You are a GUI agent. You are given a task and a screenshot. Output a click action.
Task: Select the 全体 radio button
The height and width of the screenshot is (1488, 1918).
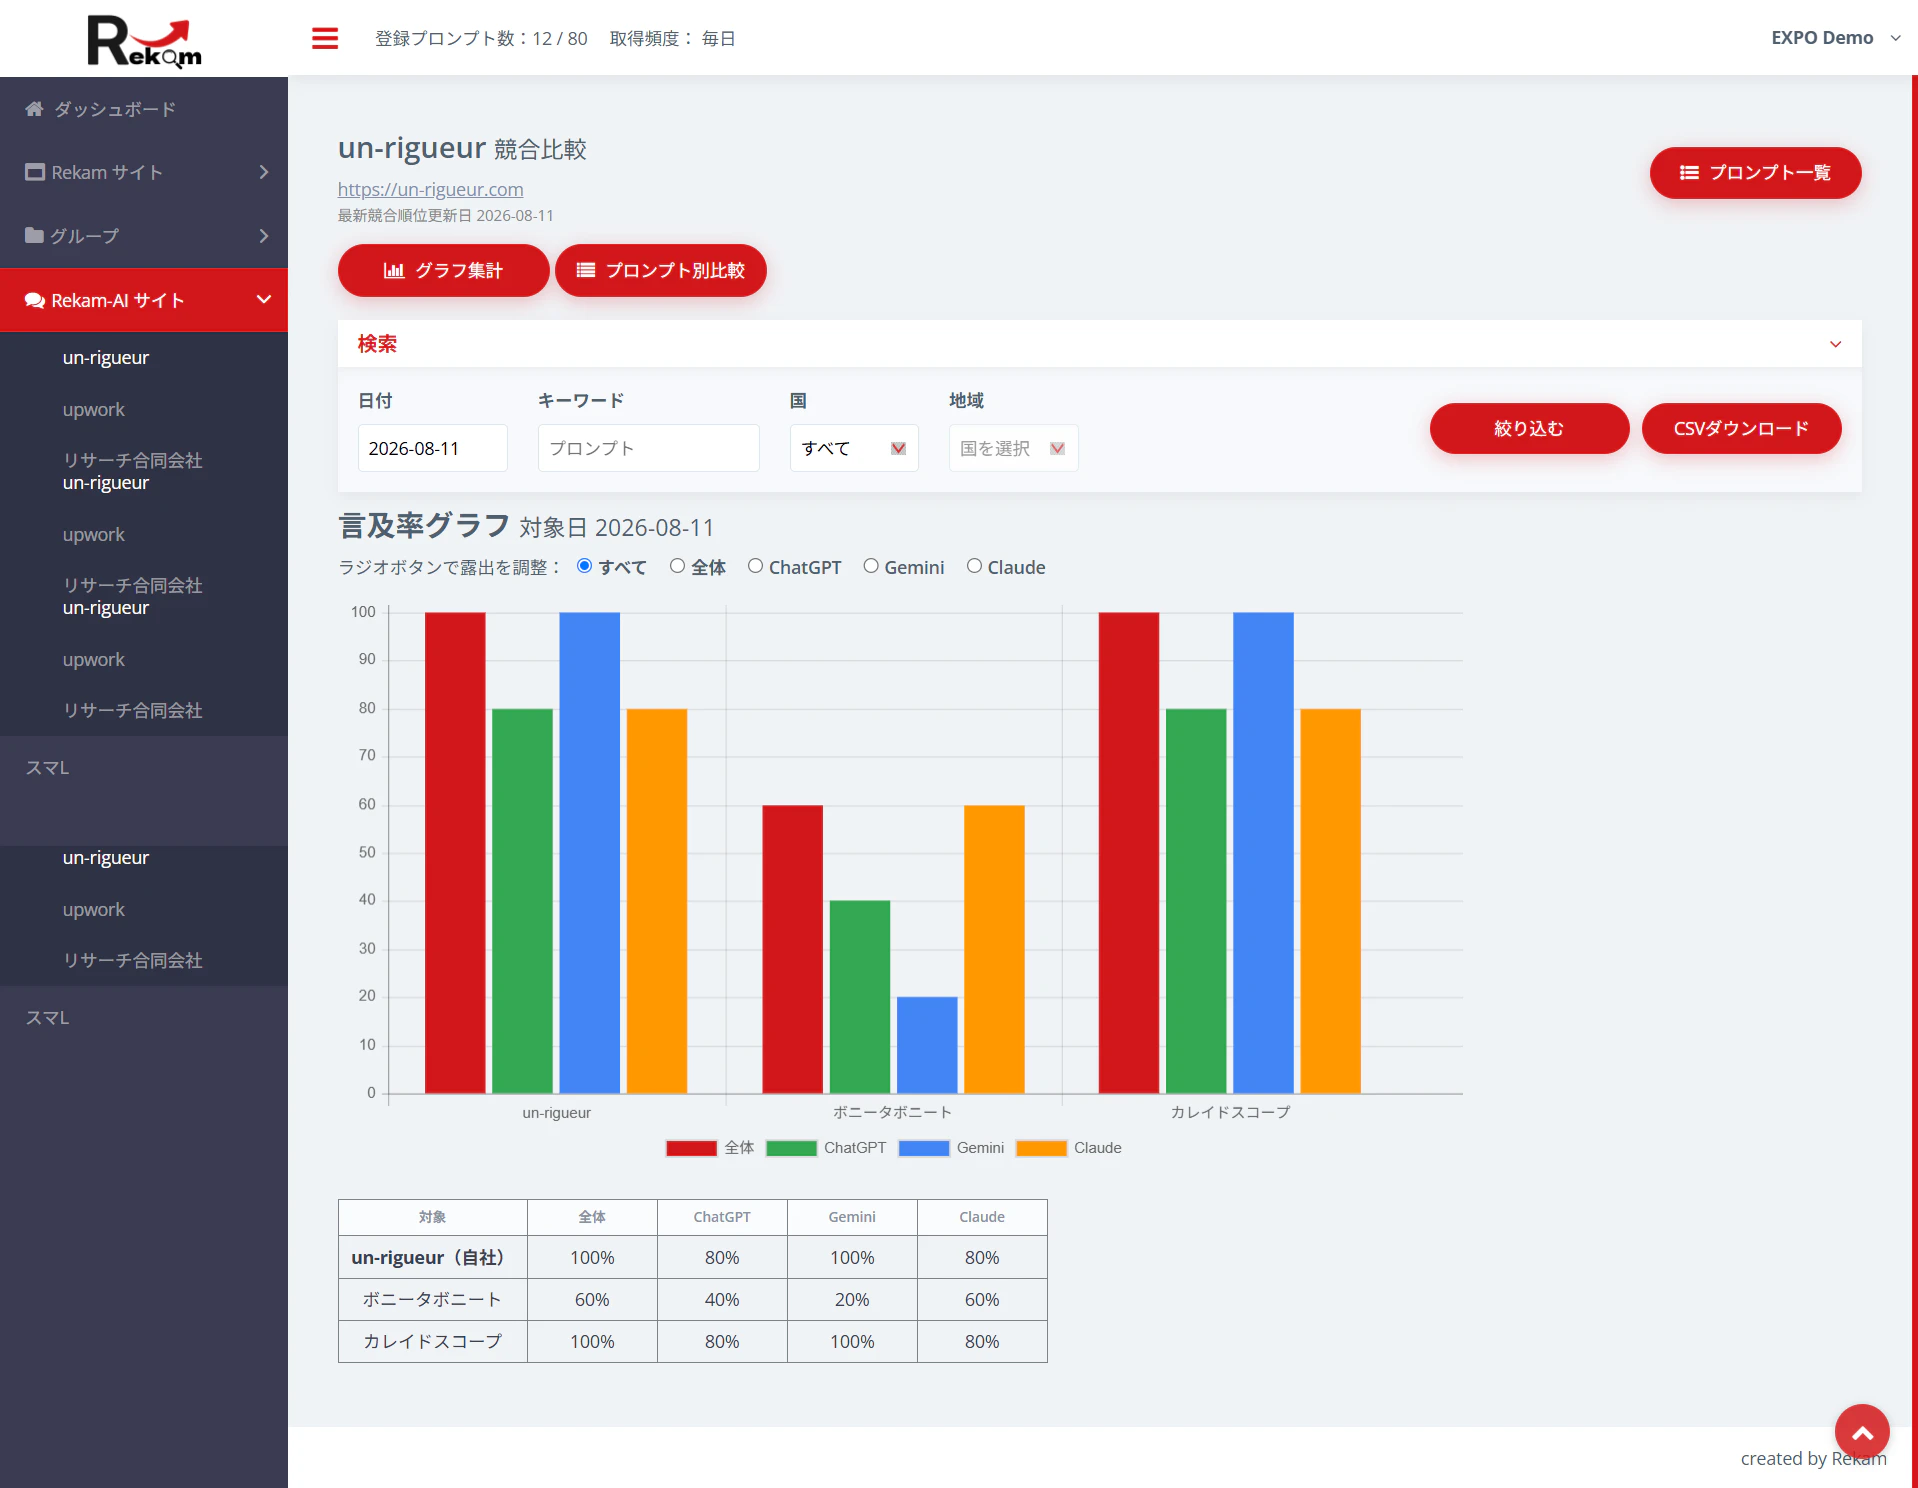(x=677, y=566)
